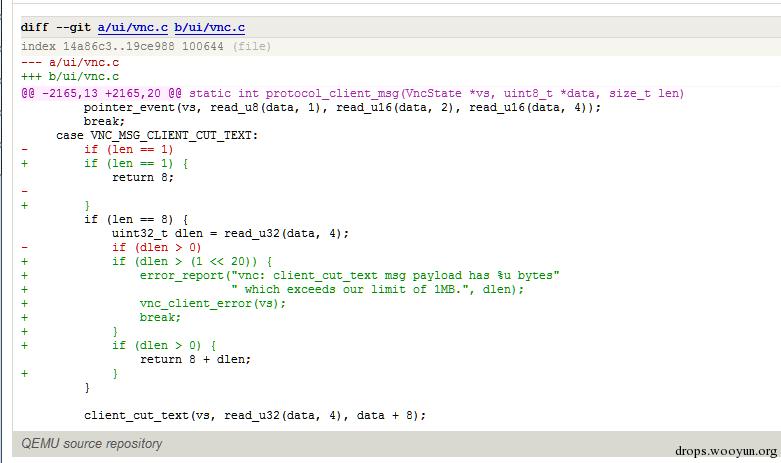Click the removed 'if (dlen > 0)' line

[x=156, y=247]
